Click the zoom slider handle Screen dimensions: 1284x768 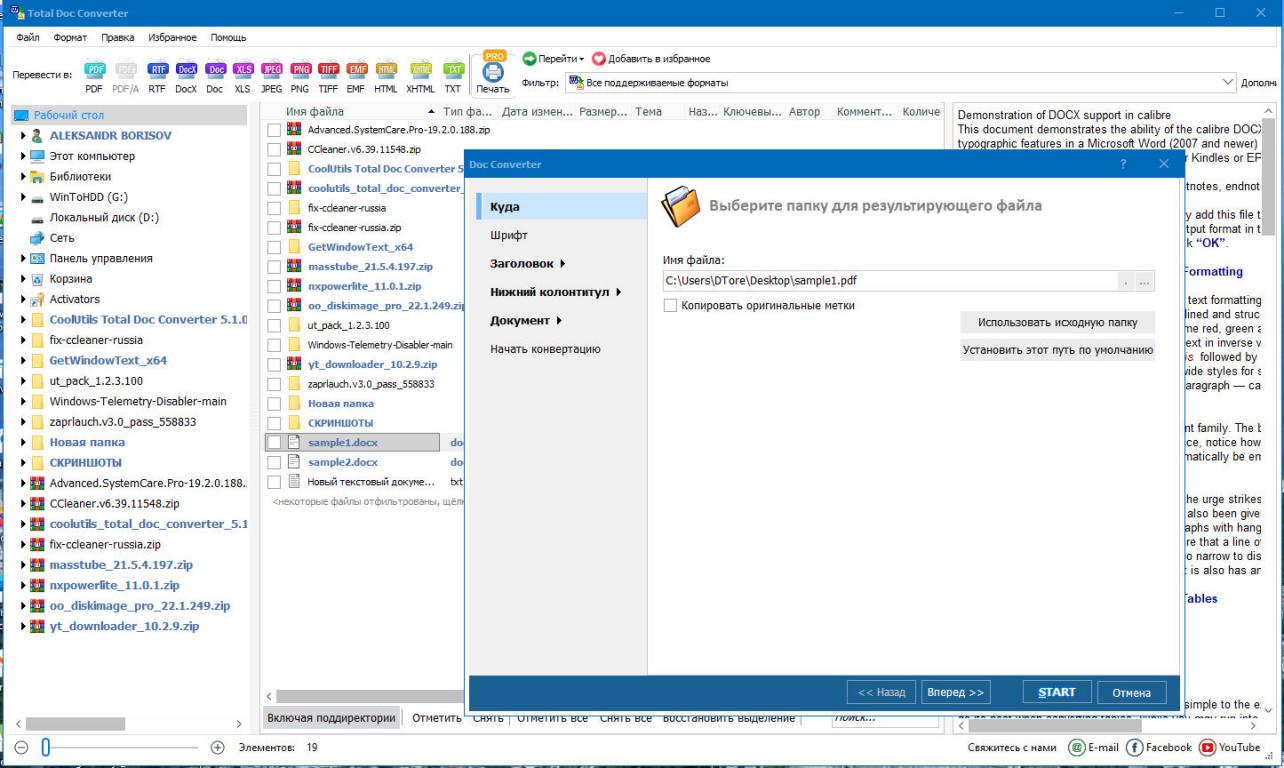click(x=45, y=747)
